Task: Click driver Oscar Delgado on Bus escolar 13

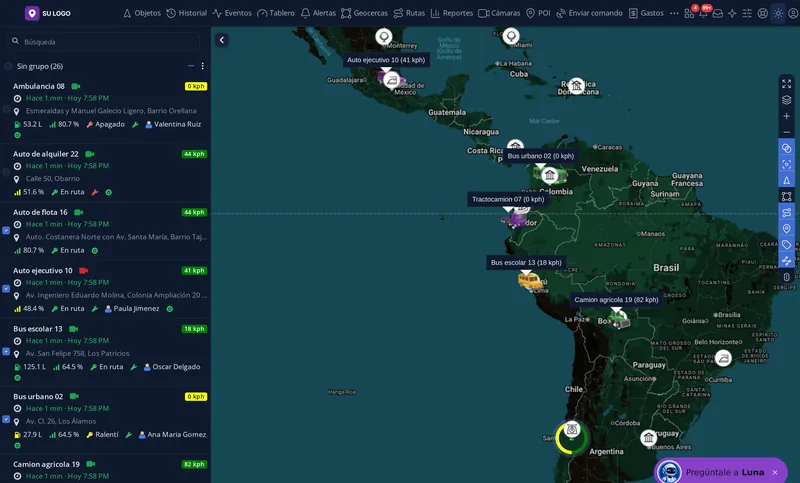Action: point(172,367)
